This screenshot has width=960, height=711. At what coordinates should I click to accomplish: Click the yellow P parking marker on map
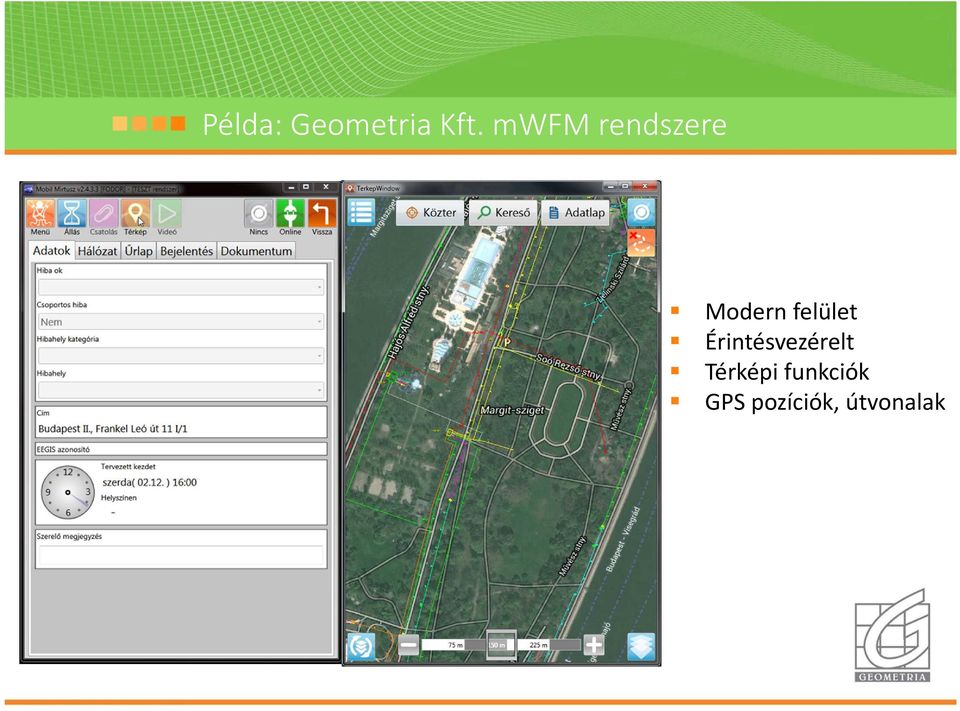(506, 342)
